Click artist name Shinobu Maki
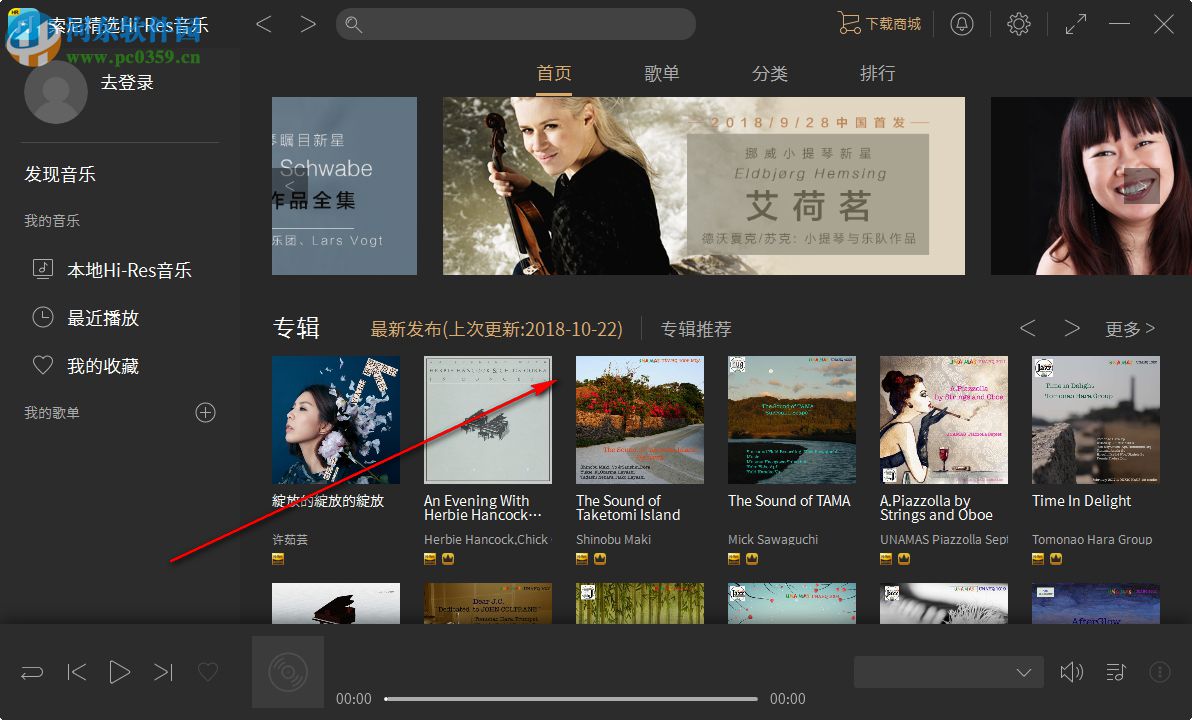The width and height of the screenshot is (1192, 720). (x=613, y=539)
